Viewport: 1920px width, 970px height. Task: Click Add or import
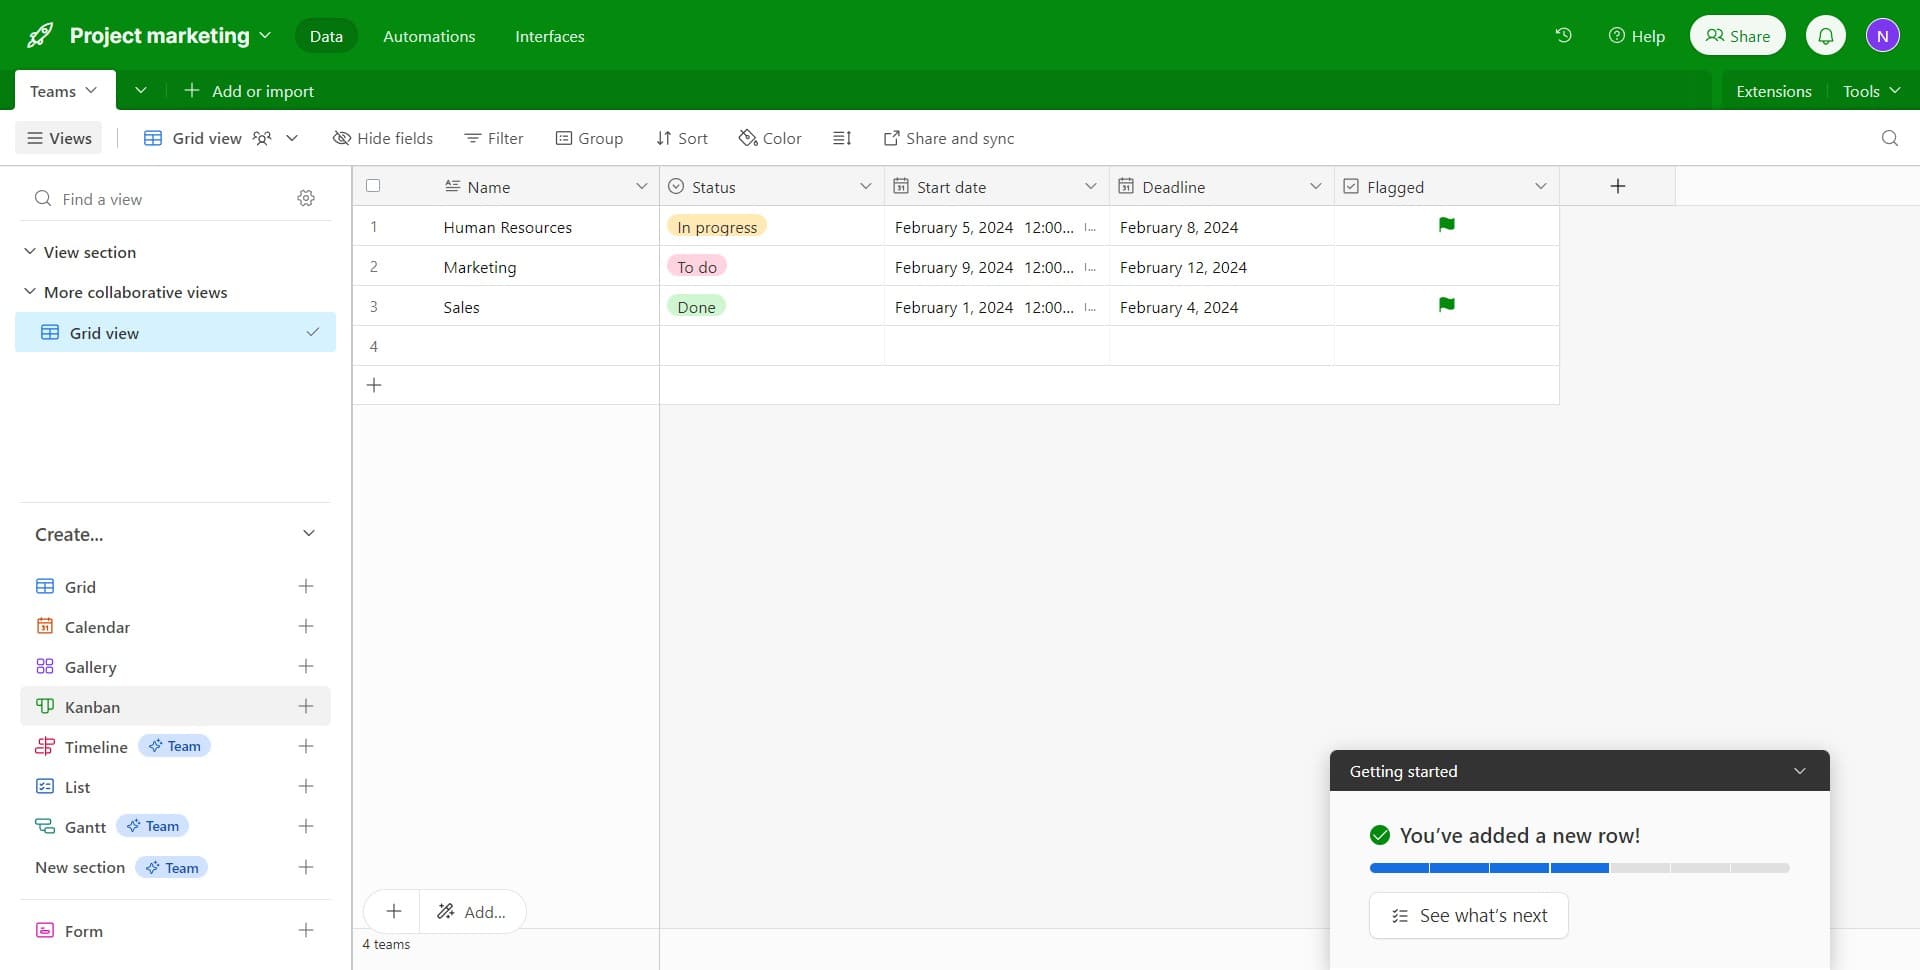coord(249,90)
